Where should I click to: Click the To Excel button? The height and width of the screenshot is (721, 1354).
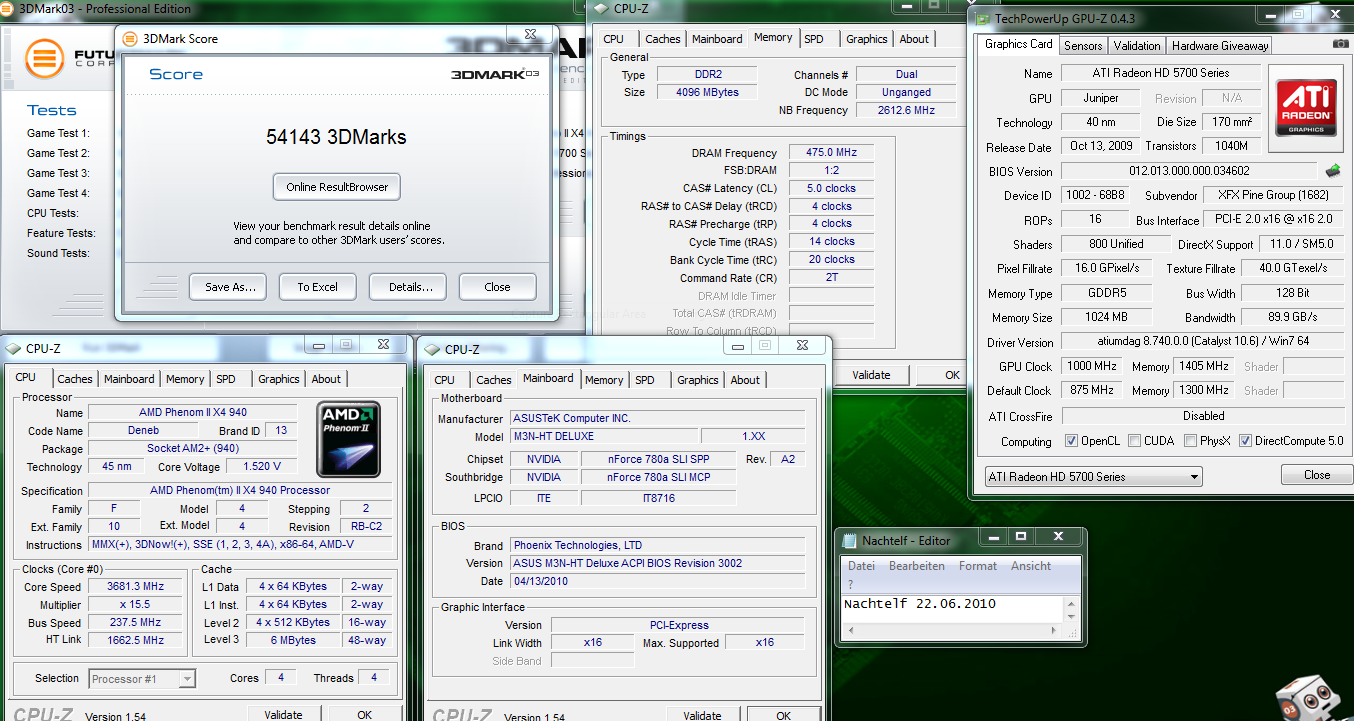tap(317, 287)
